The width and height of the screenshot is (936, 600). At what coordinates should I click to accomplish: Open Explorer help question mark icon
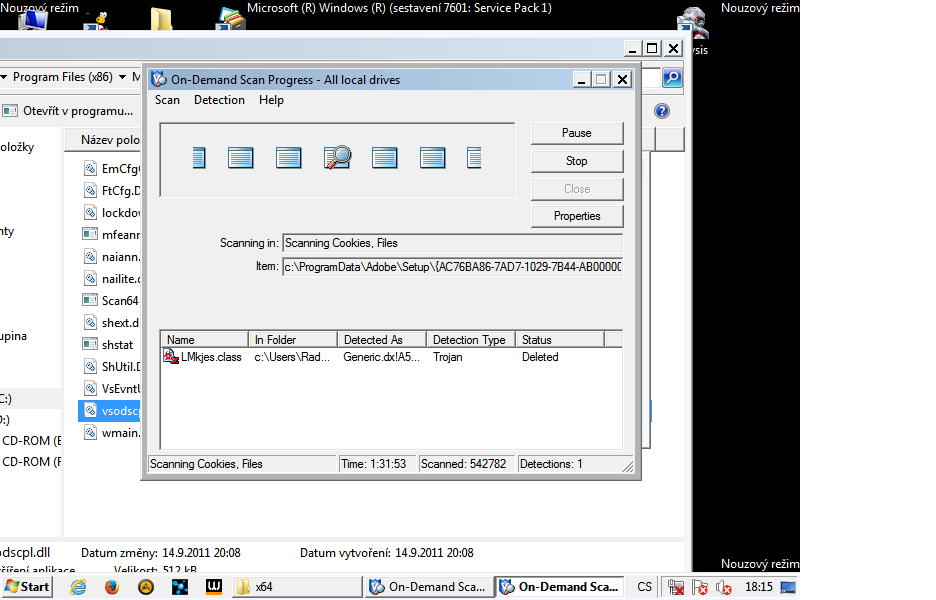pyautogui.click(x=661, y=111)
